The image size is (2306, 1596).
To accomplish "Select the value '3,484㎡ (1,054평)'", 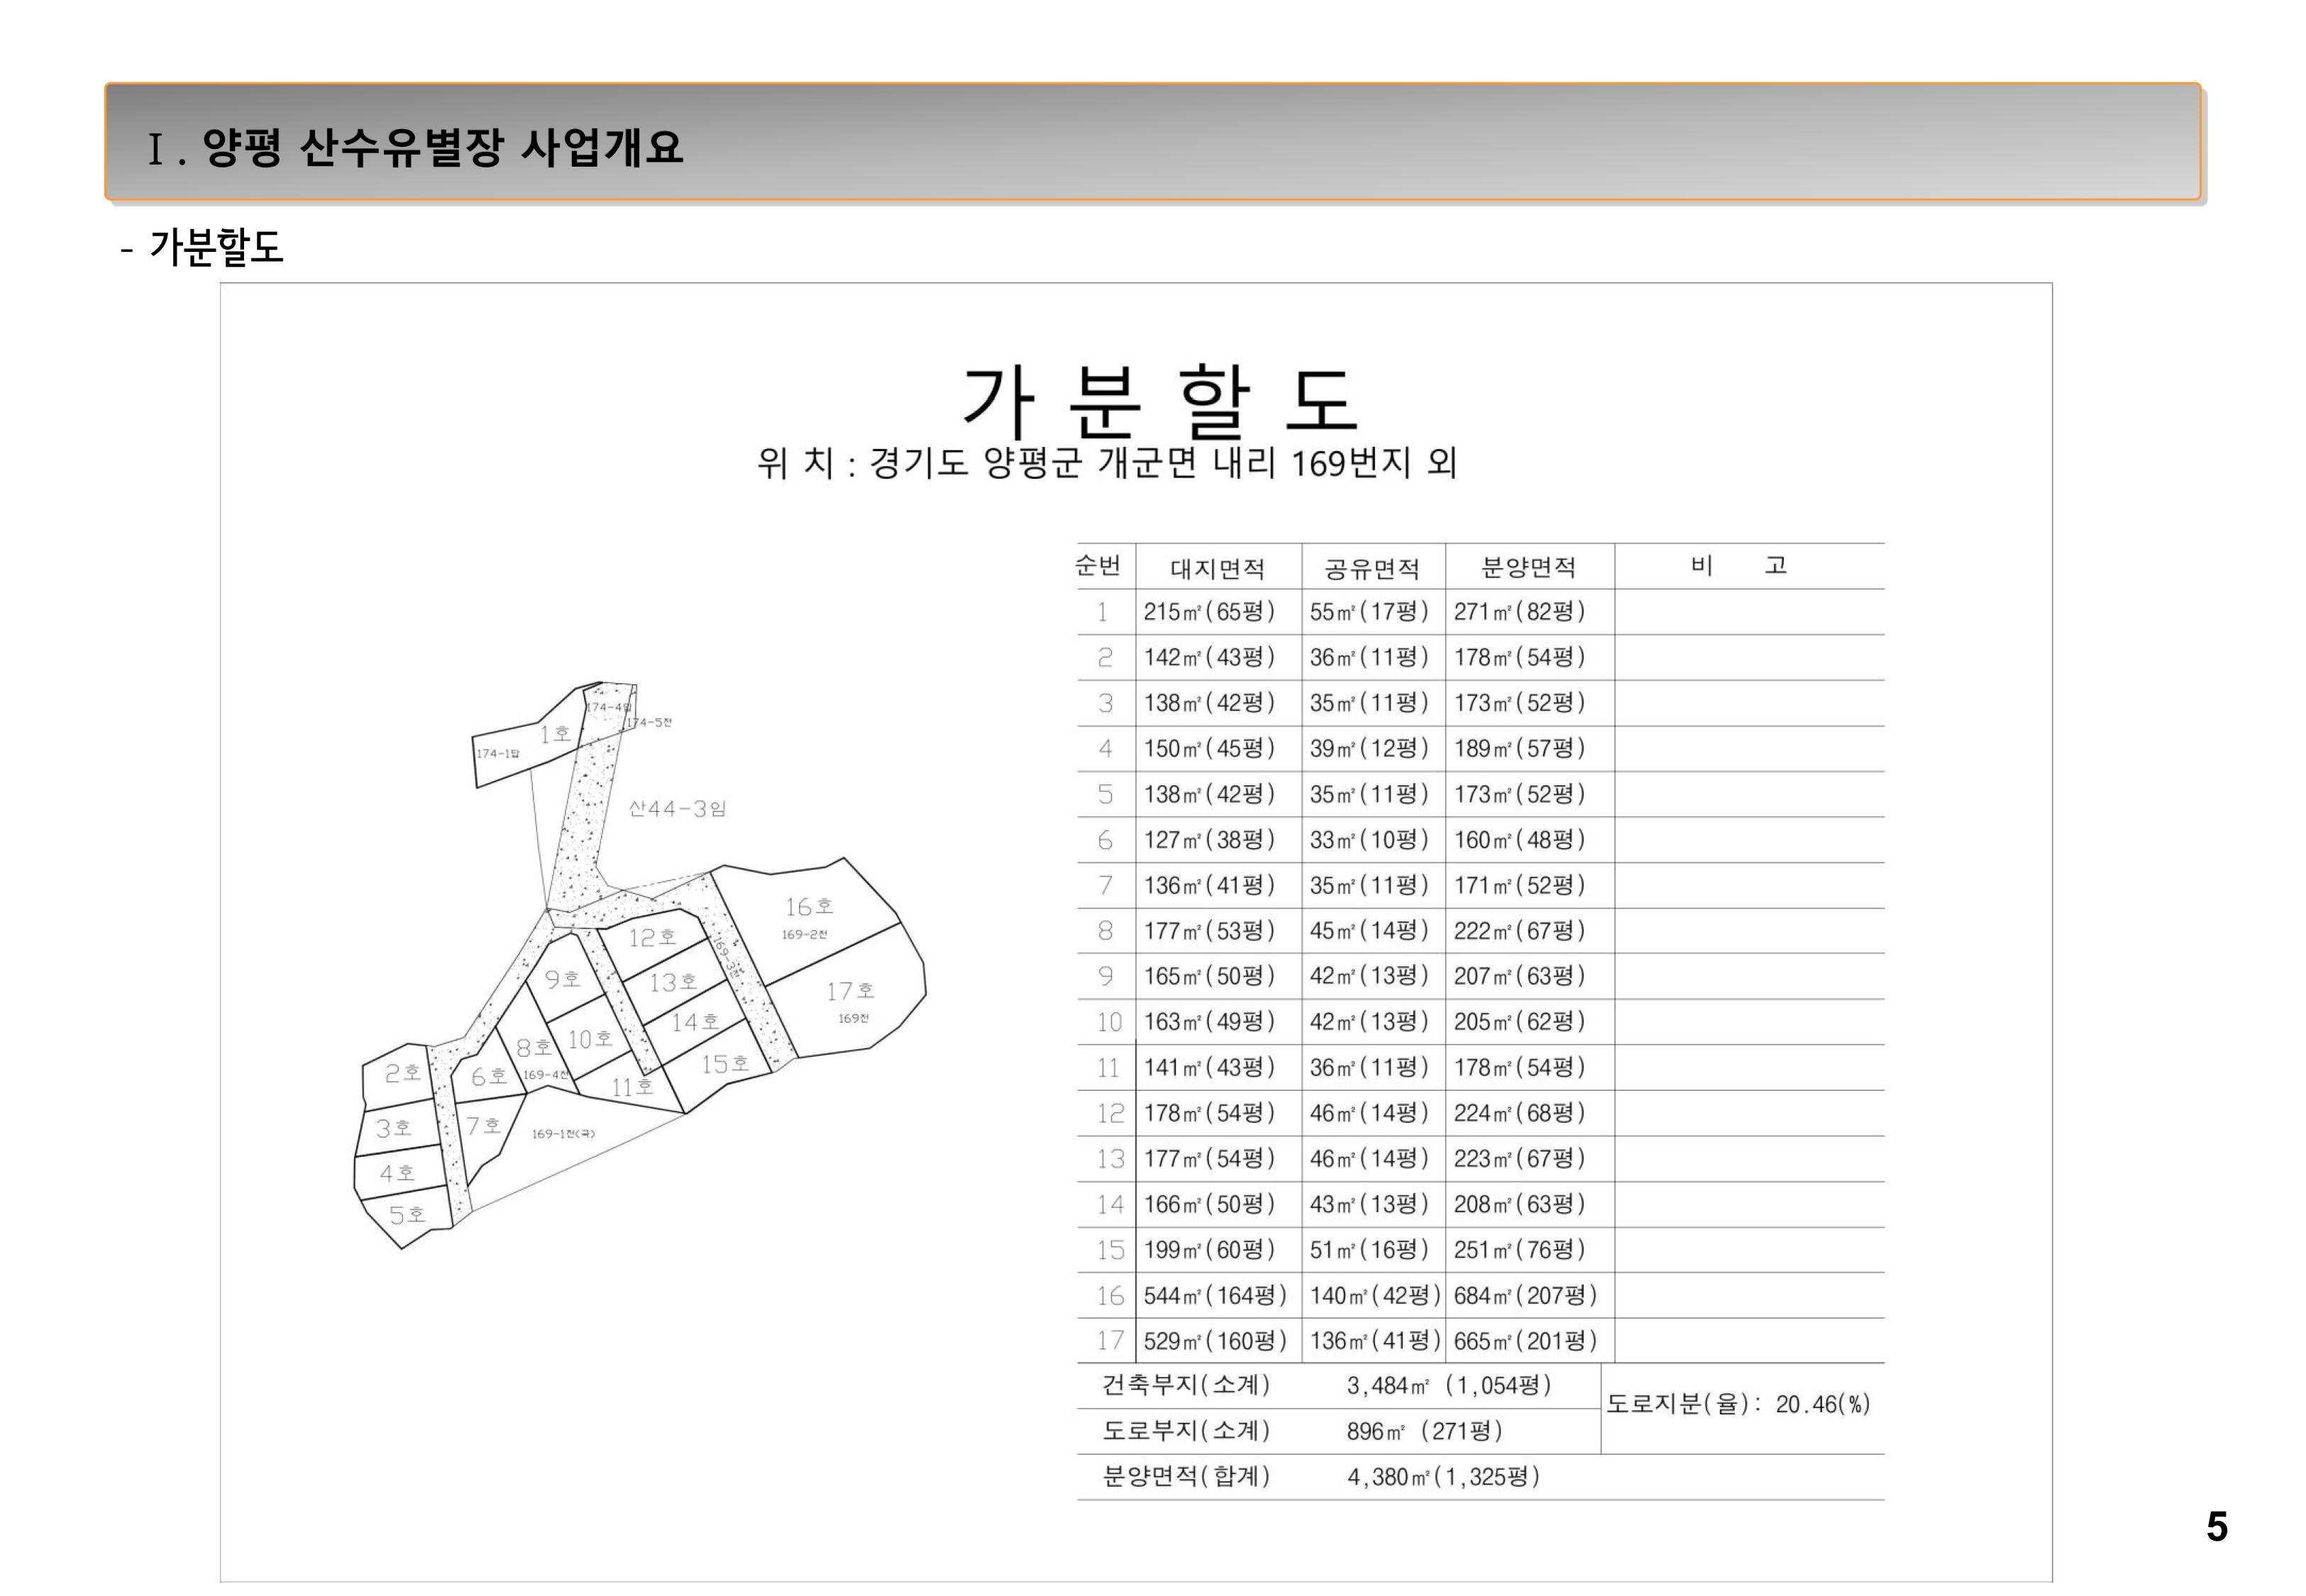I will pyautogui.click(x=1449, y=1386).
